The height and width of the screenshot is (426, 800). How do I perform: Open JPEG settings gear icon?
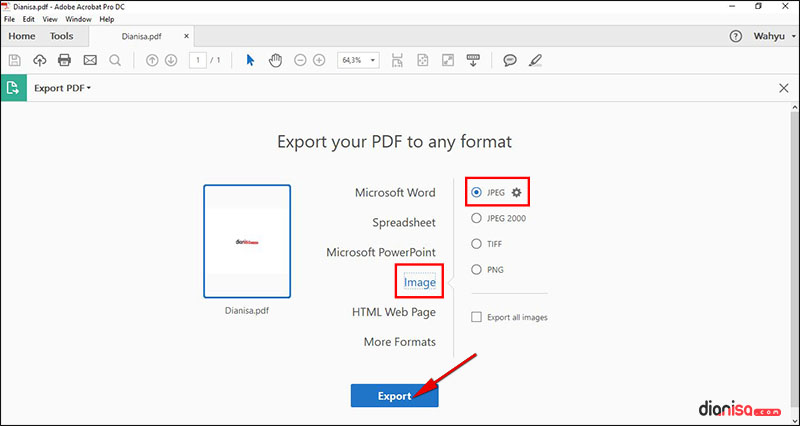pos(516,192)
